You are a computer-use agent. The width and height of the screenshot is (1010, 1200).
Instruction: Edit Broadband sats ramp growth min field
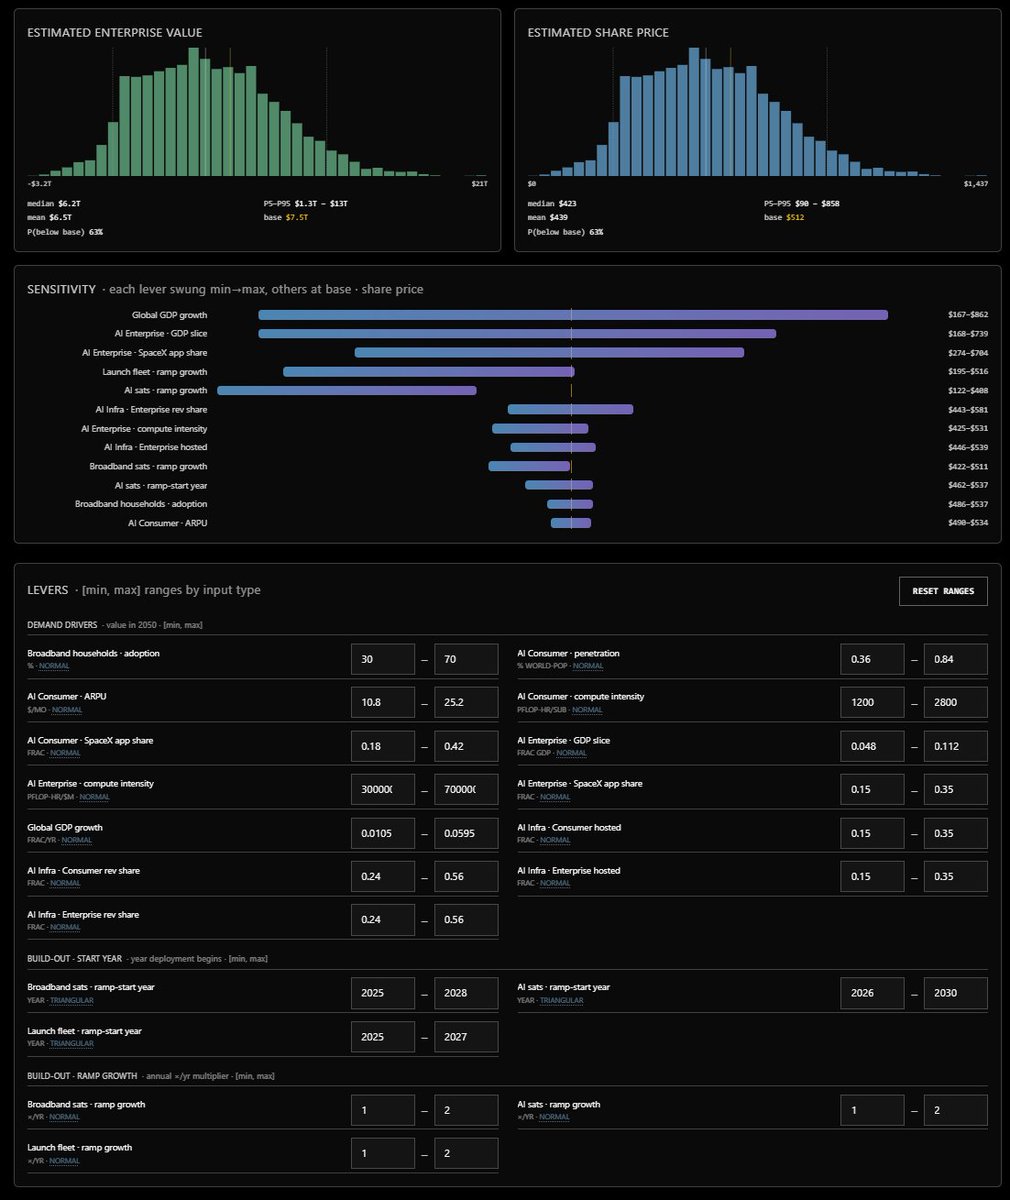tap(383, 1110)
